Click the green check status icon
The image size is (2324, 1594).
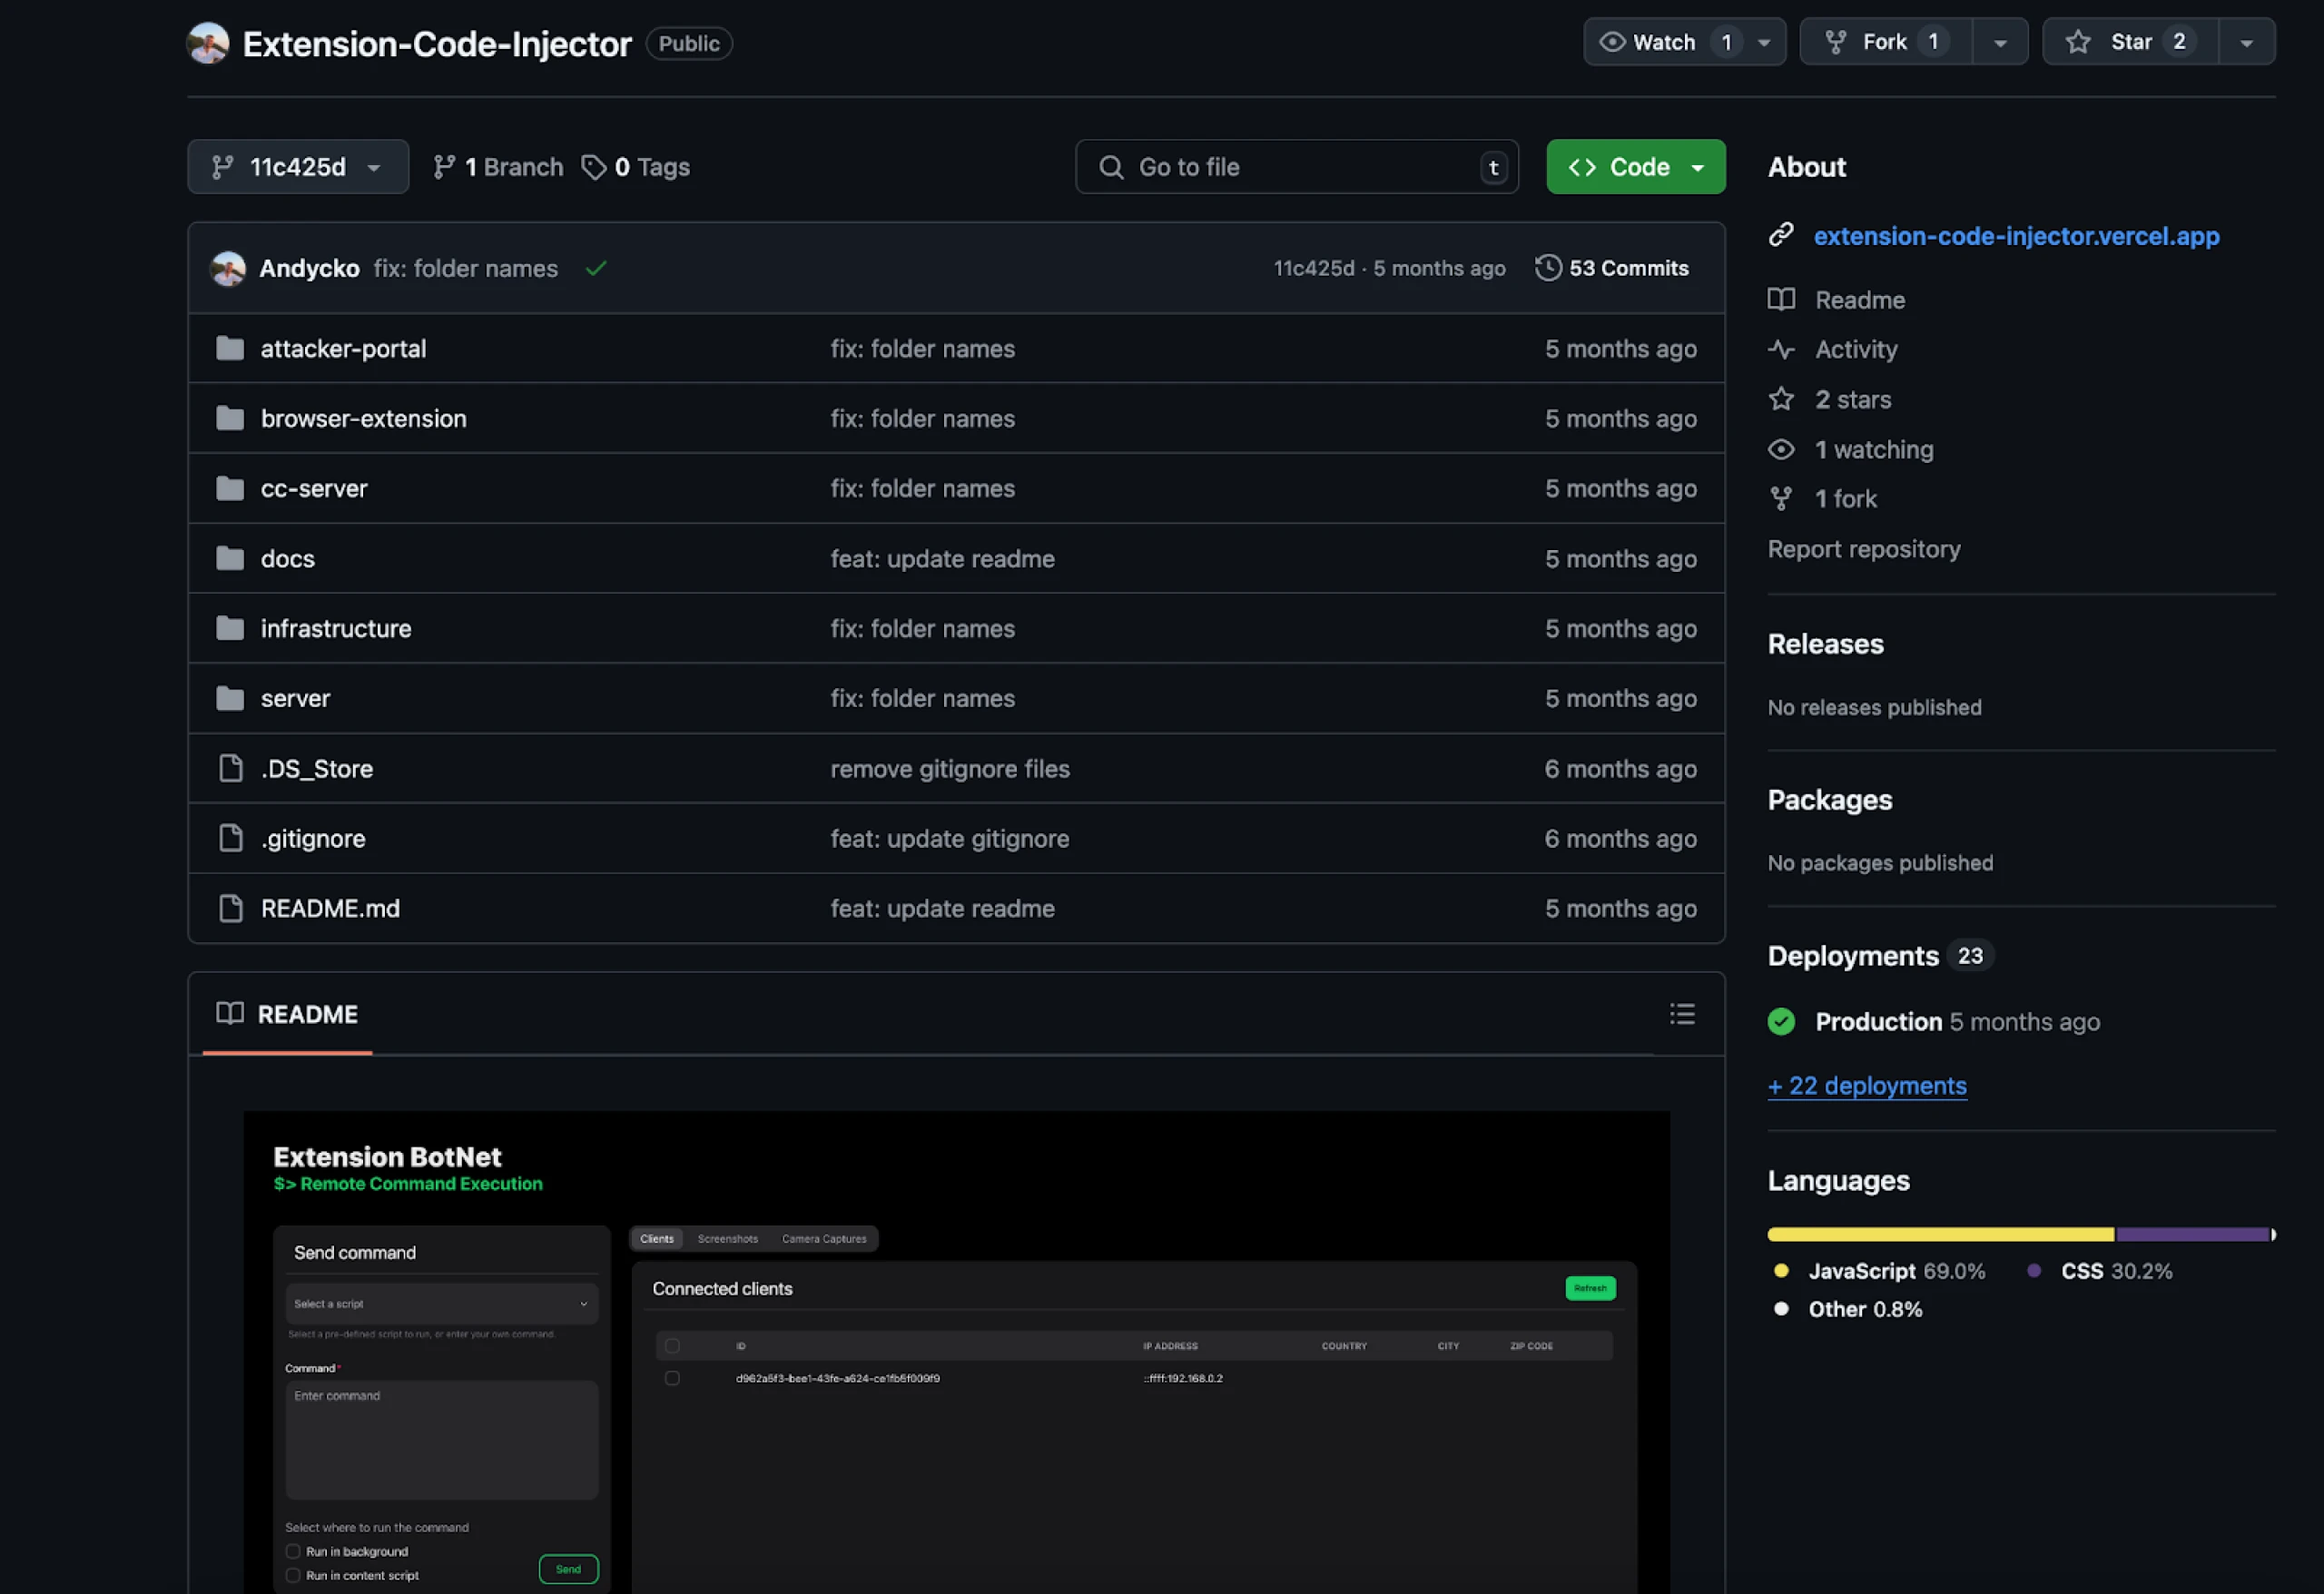click(x=596, y=268)
